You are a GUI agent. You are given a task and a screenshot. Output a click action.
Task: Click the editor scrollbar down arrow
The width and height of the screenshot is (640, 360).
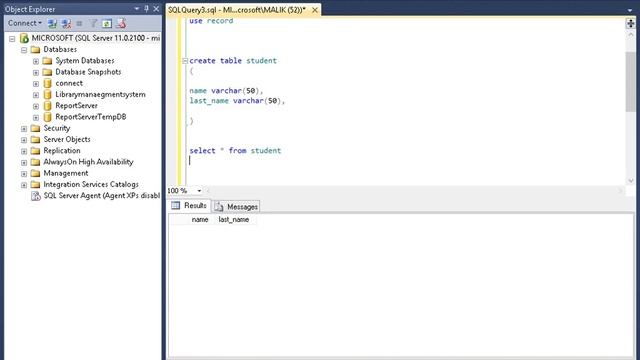pyautogui.click(x=631, y=180)
